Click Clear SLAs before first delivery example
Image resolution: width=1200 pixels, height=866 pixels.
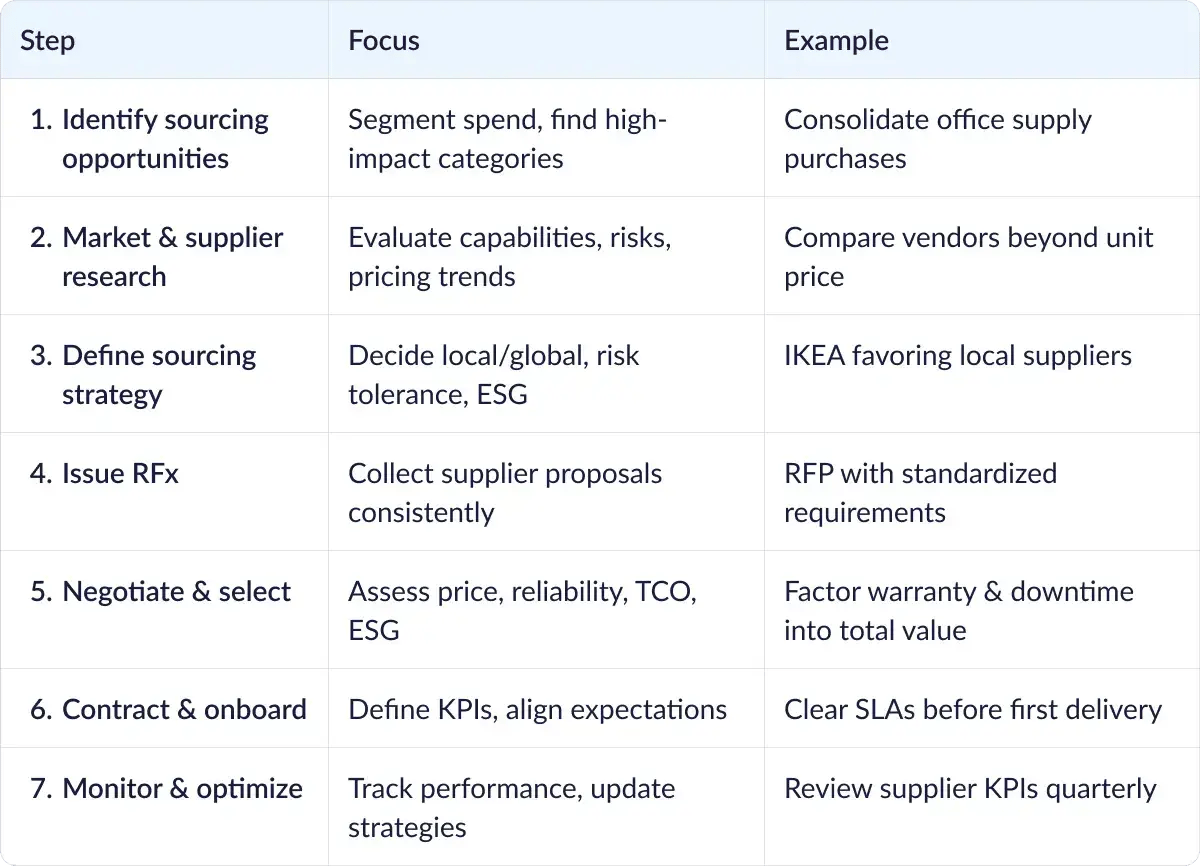pos(972,709)
